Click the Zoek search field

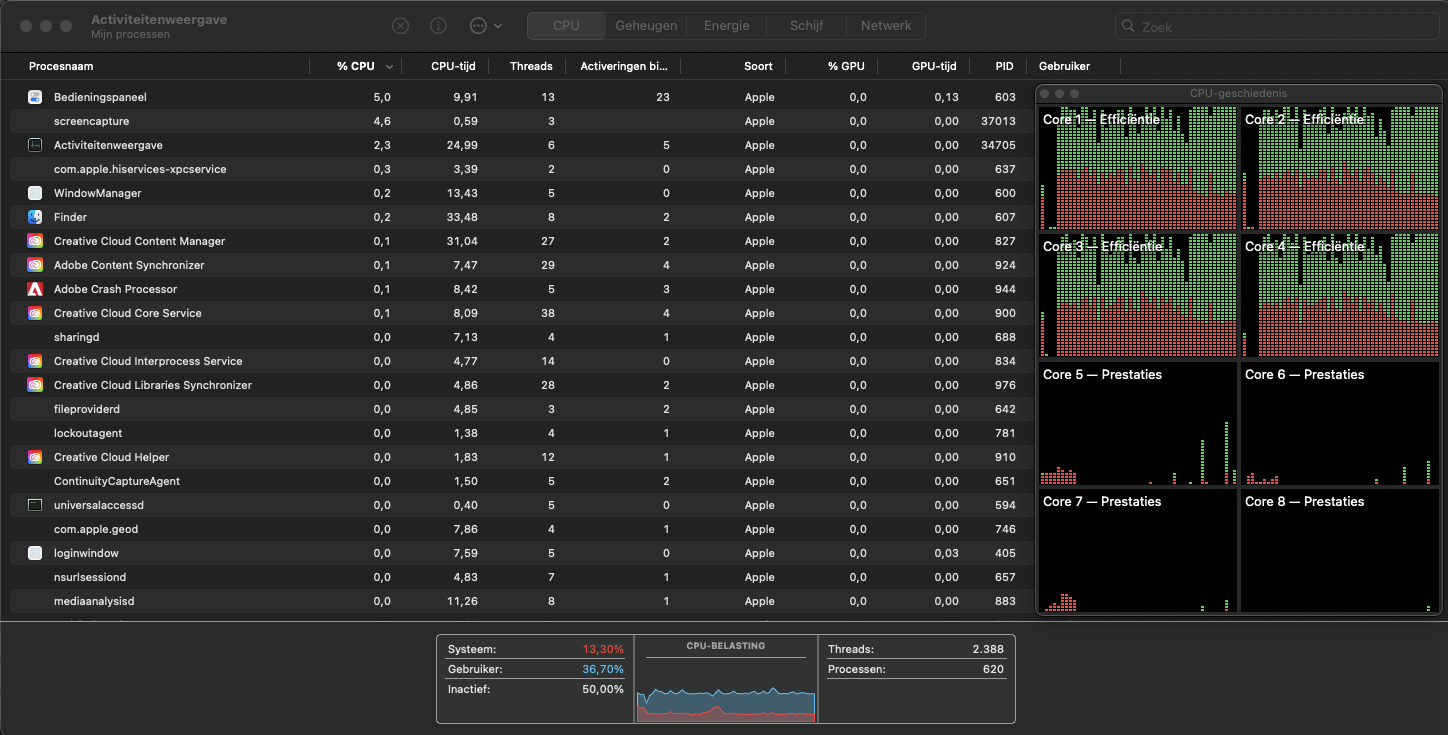pyautogui.click(x=1280, y=26)
